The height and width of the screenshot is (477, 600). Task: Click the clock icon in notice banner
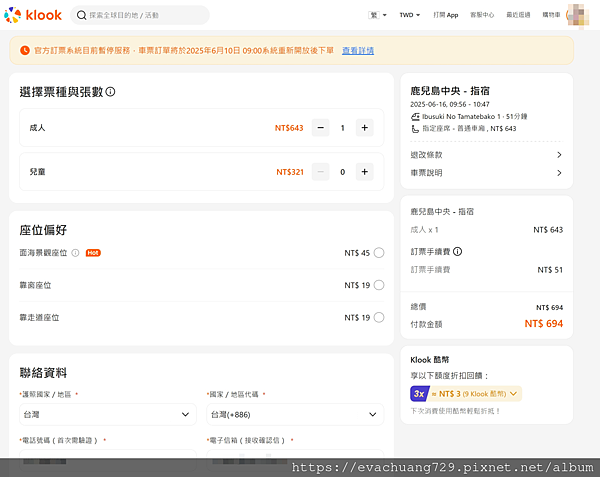click(x=25, y=50)
